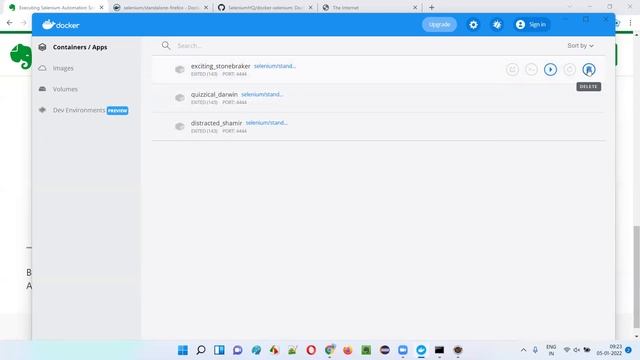Screen dimensions: 640x360
Task: Open Windows taskbar search
Action: 201,350
